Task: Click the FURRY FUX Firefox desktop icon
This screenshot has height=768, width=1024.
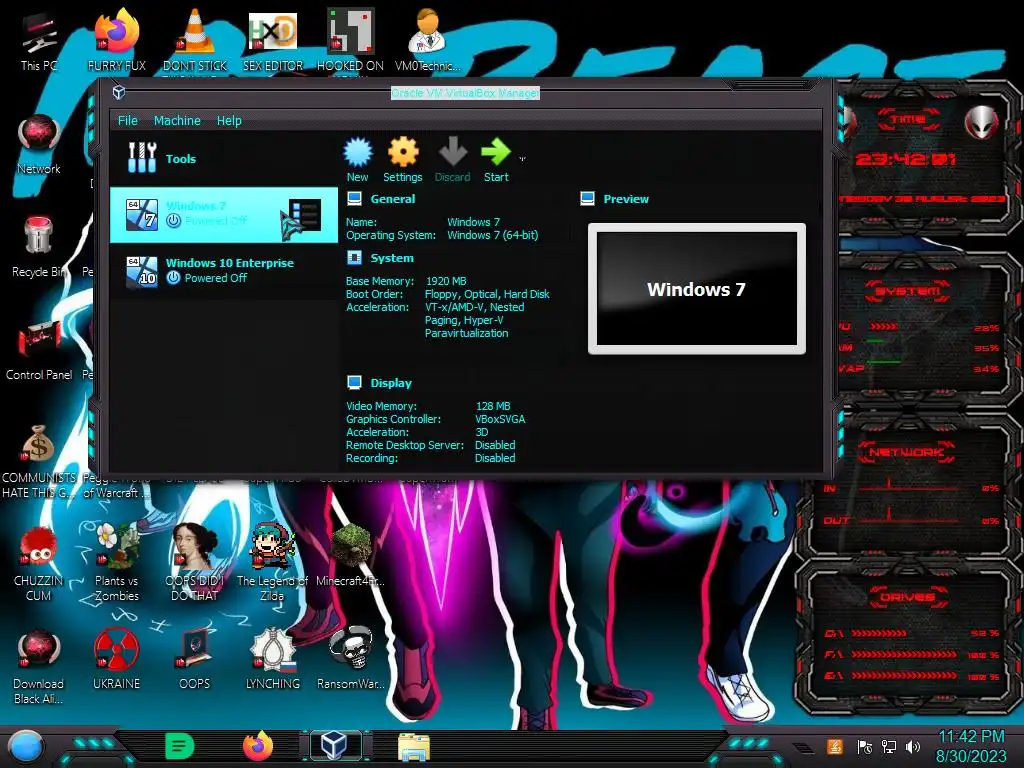Action: [x=116, y=40]
